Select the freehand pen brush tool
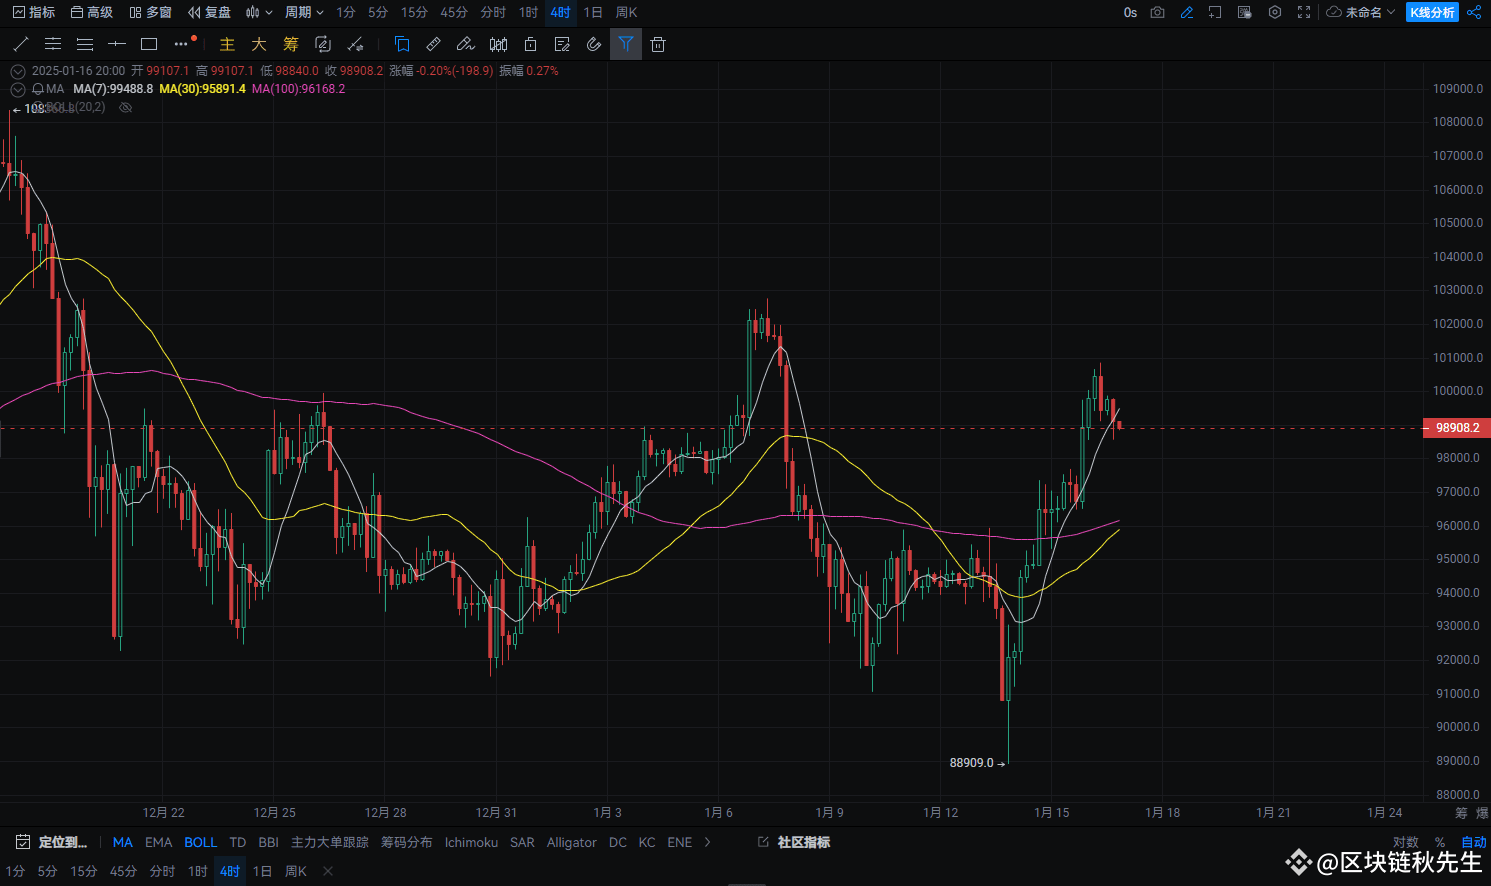The width and height of the screenshot is (1491, 886). [466, 44]
